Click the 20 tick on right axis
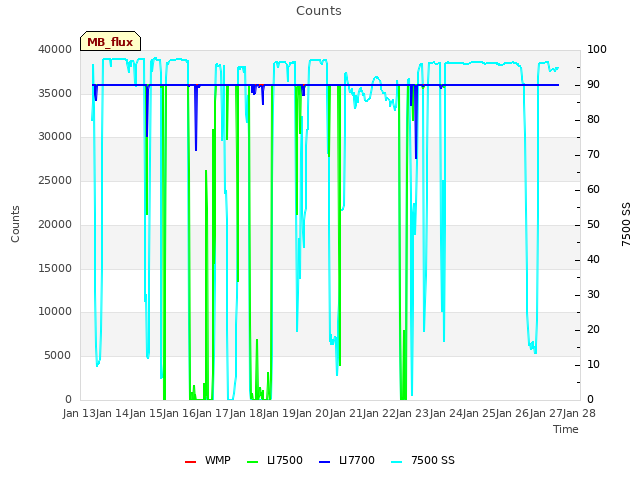This screenshot has width=640, height=480. pyautogui.click(x=593, y=329)
